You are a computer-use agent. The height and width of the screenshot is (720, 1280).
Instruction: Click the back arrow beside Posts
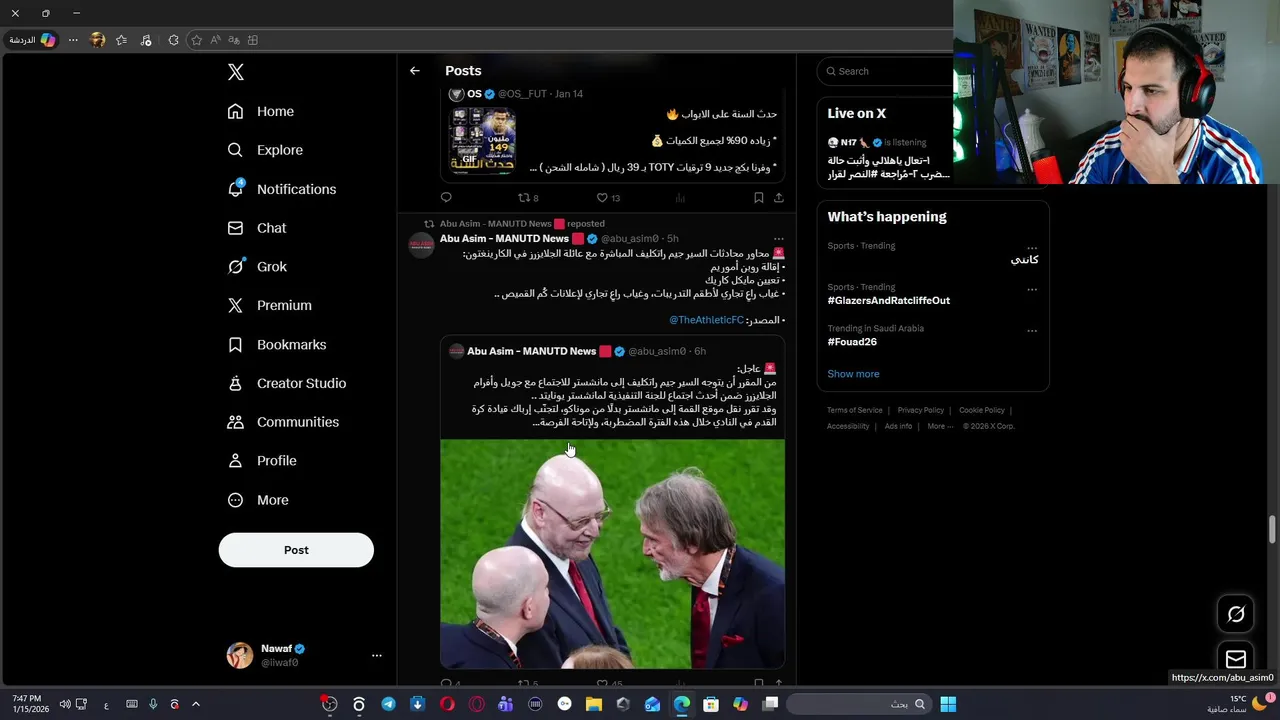[x=414, y=71]
